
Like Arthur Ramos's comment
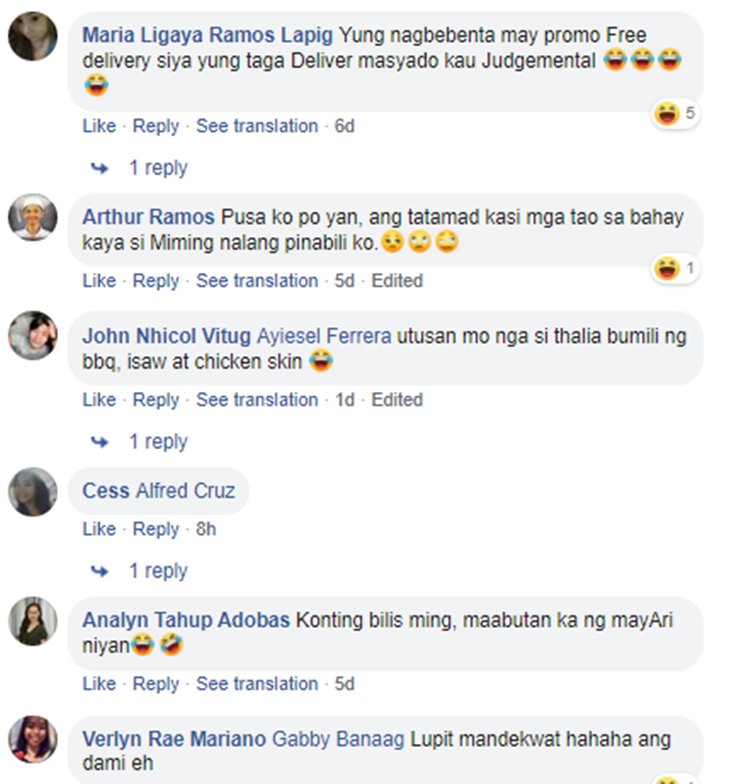point(99,280)
